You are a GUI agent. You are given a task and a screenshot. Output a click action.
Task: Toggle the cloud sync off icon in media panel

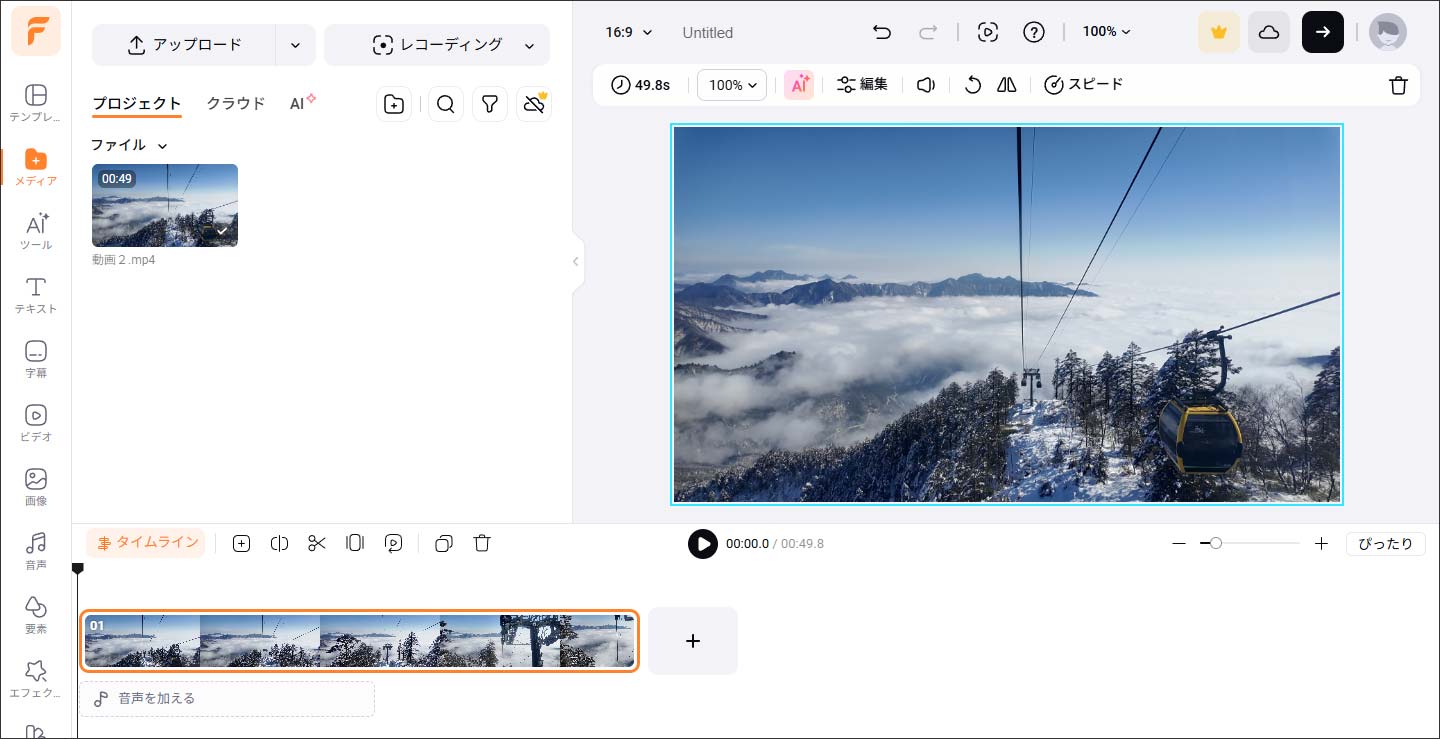pos(534,104)
